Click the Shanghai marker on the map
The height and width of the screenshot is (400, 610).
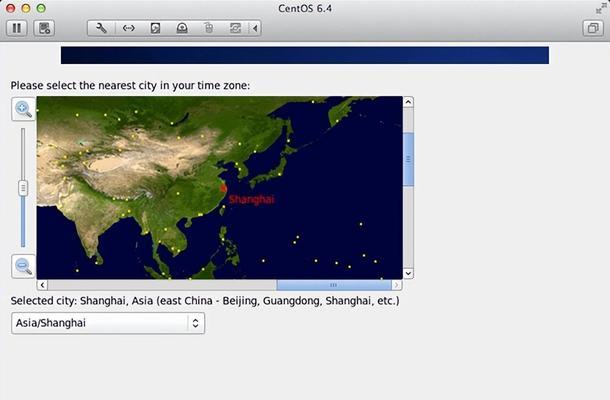point(223,188)
